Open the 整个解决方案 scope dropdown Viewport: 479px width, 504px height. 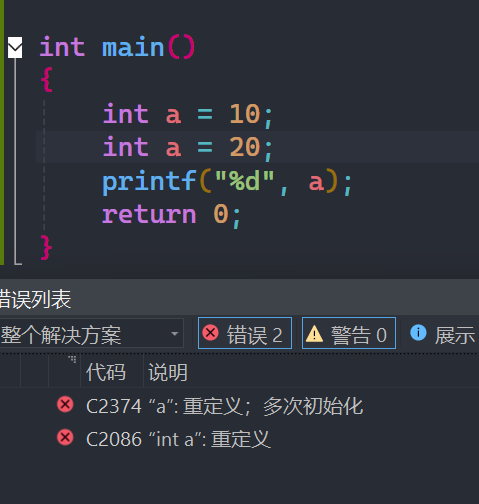[91, 333]
